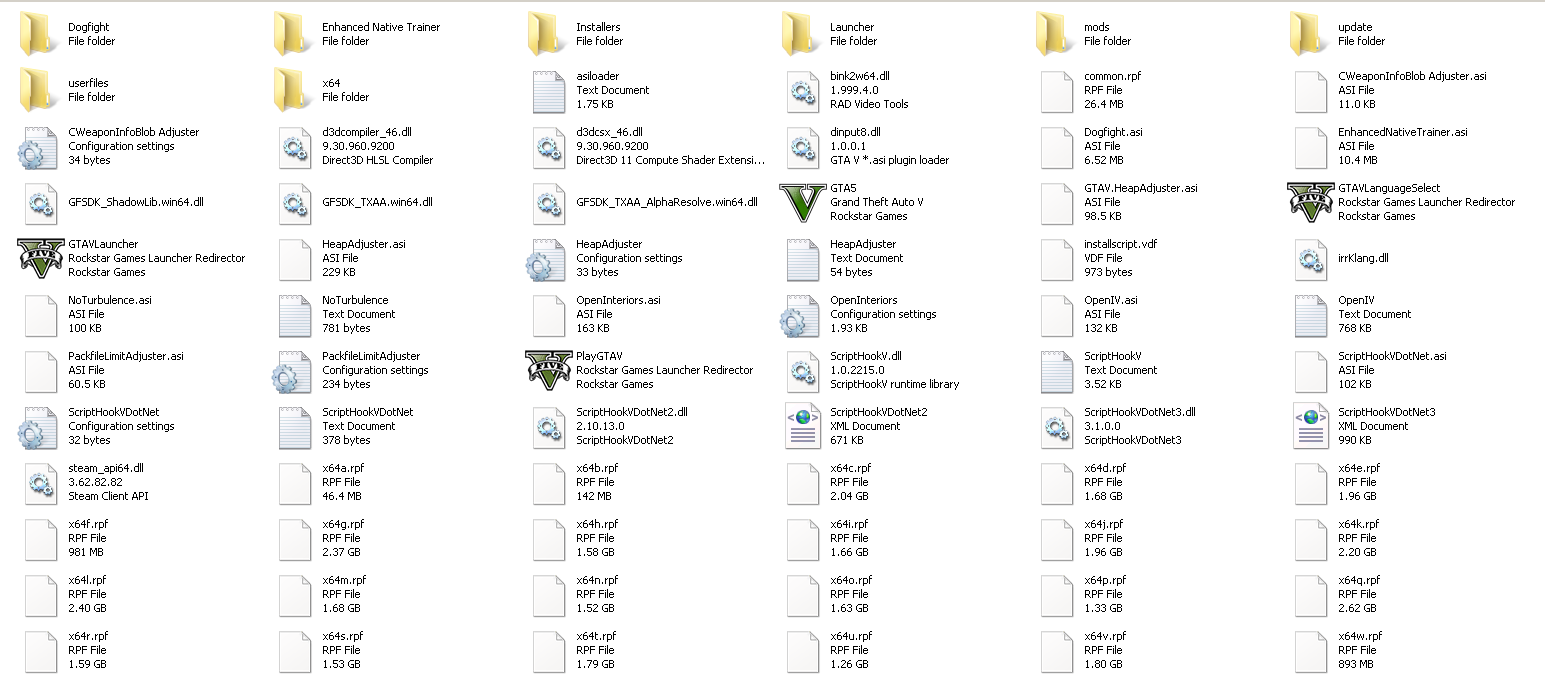Select the file name PackfileLimitAdjuster.asi
The height and width of the screenshot is (683, 1545).
126,356
